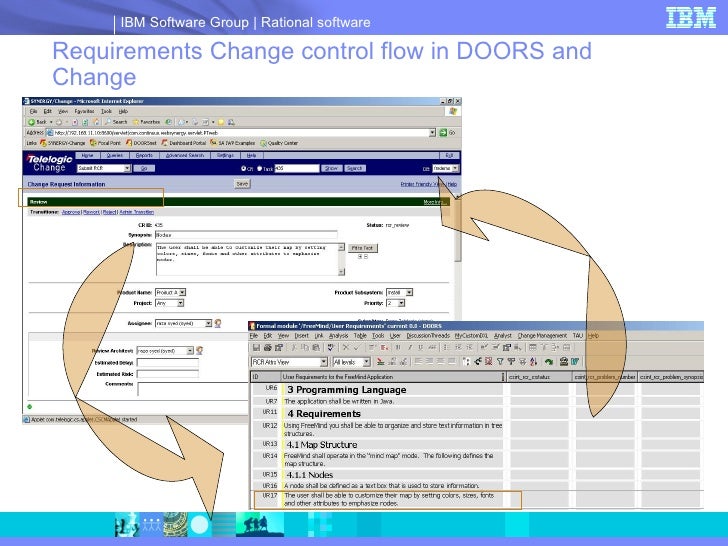The width and height of the screenshot is (728, 546).
Task: Open the DOORSnet link in the Links bar
Action: [142, 143]
